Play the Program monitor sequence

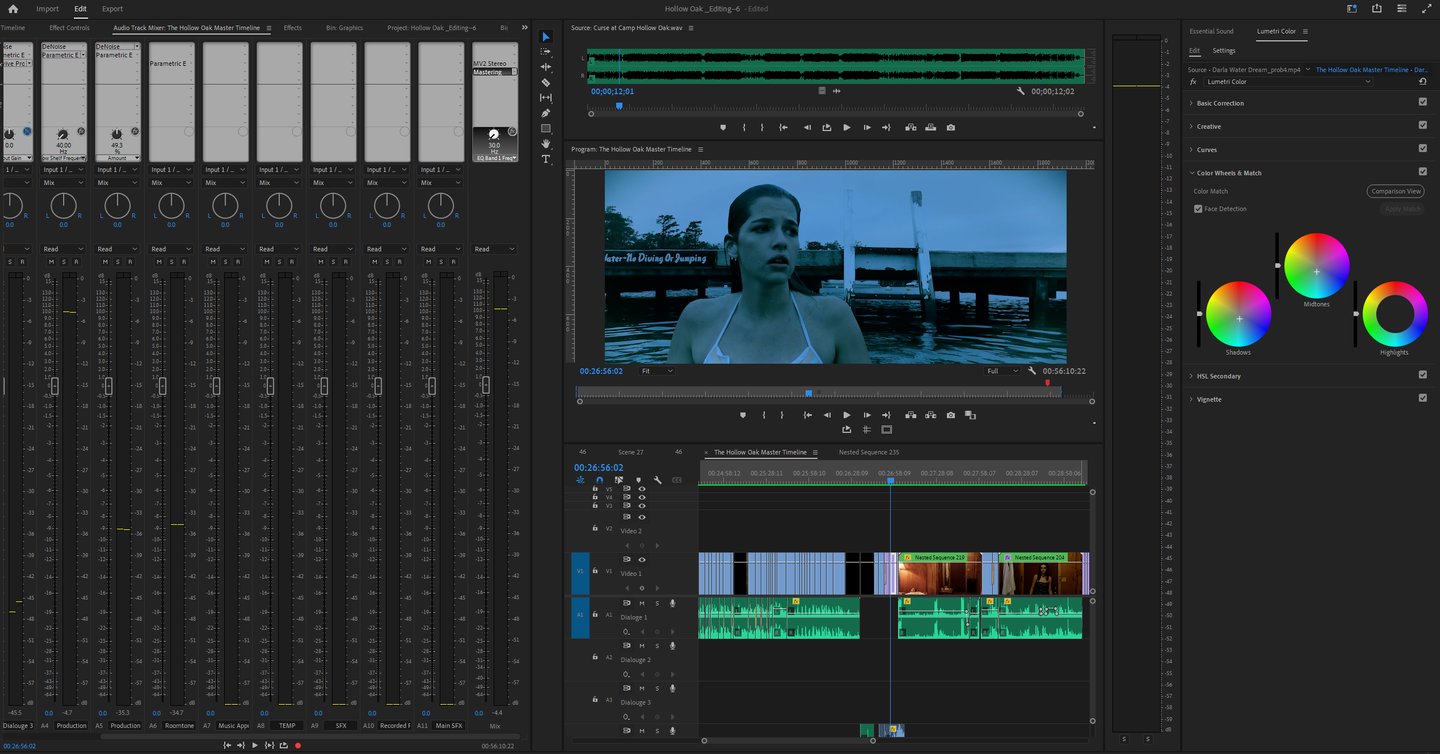tap(846, 415)
